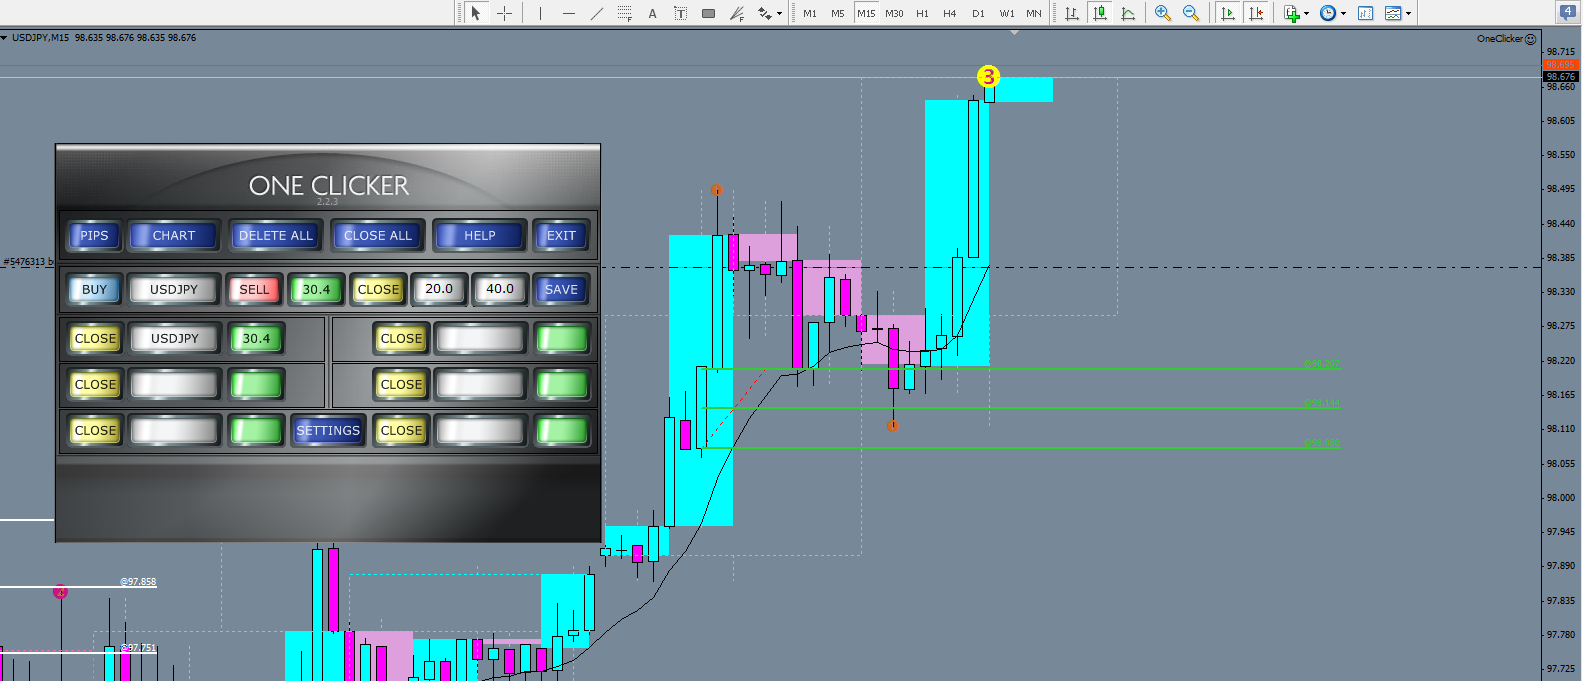The width and height of the screenshot is (1583, 681).
Task: Click the 20.0 stop loss field
Action: click(x=439, y=289)
